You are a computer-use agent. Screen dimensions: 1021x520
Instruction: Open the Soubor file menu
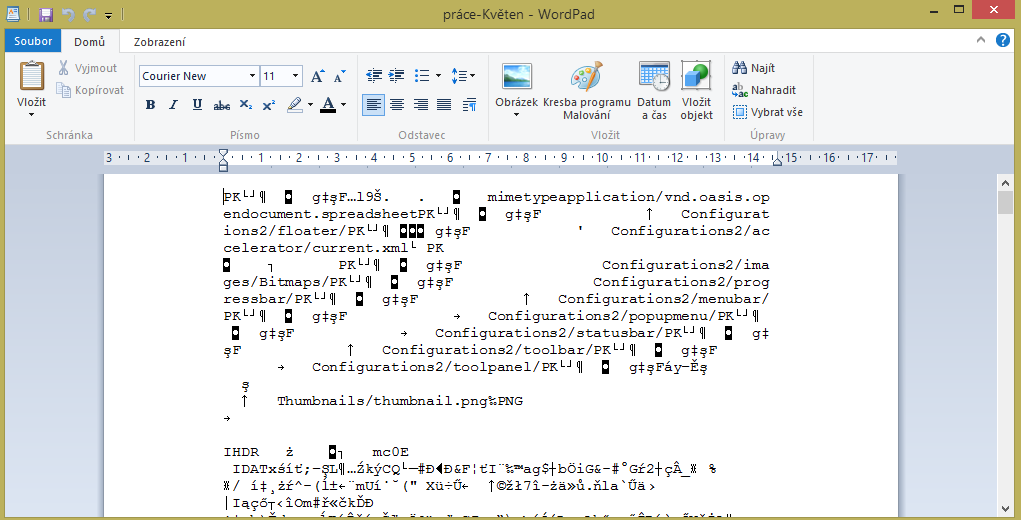33,41
